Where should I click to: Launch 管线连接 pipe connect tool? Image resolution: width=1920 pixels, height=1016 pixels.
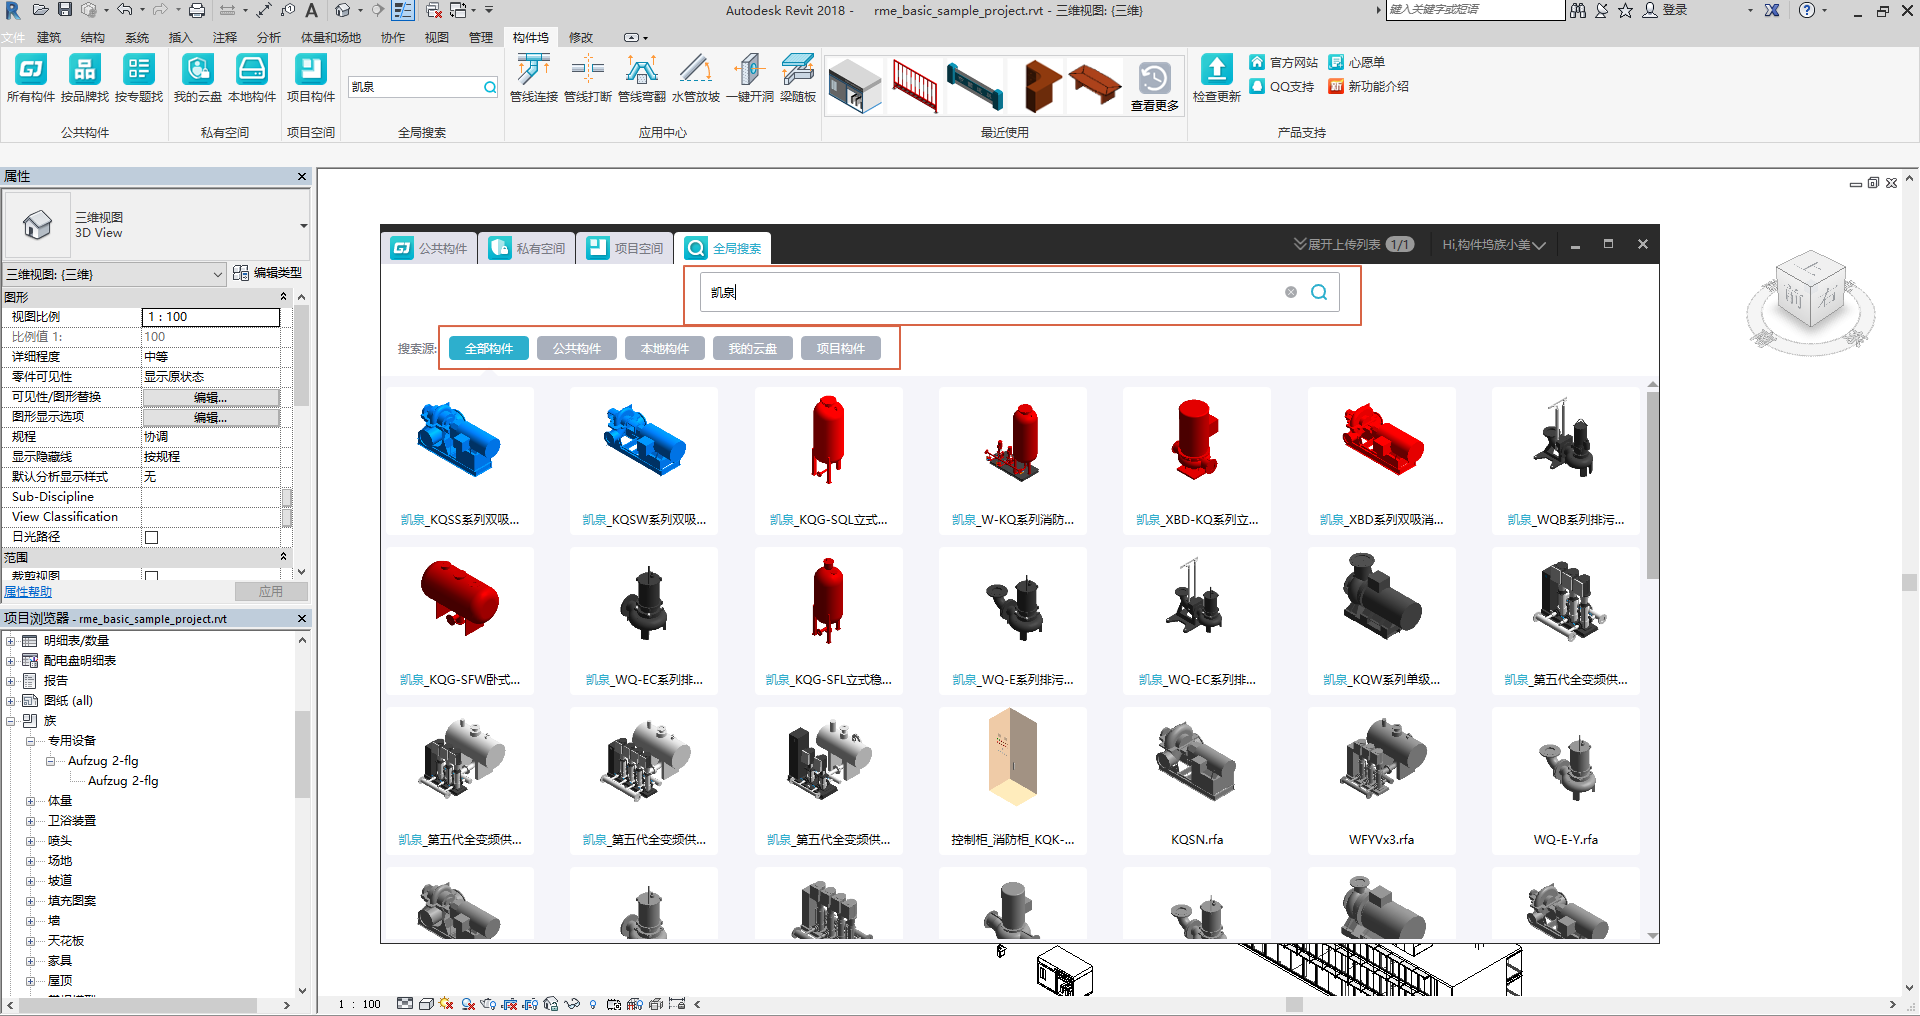pos(534,78)
